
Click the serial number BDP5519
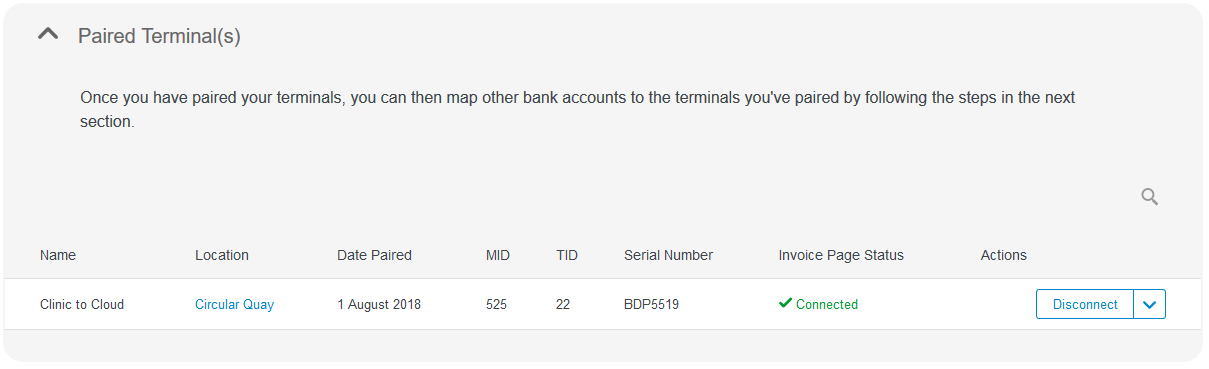coord(651,305)
